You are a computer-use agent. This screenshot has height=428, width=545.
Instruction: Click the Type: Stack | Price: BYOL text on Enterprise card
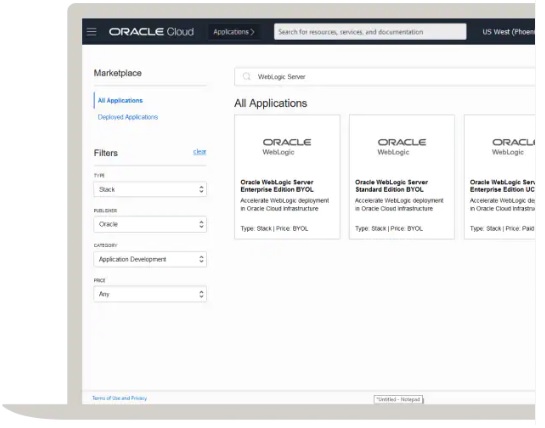274,229
